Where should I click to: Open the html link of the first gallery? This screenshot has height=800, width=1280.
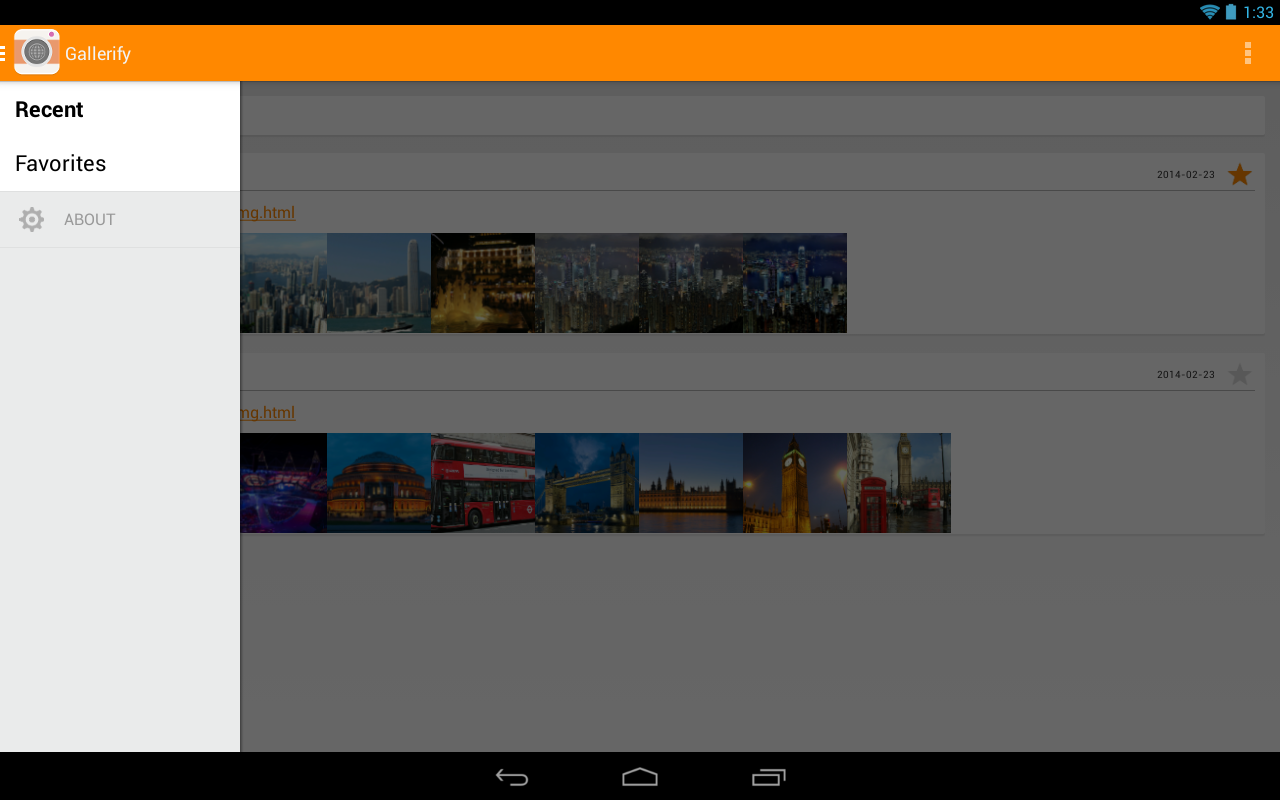[268, 213]
